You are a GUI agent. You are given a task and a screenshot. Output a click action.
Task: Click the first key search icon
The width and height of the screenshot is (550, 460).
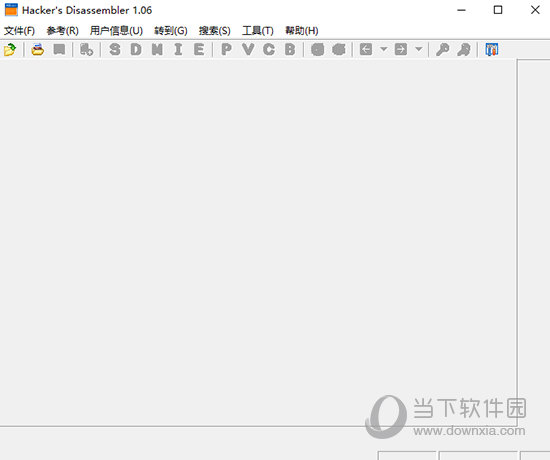coord(443,49)
